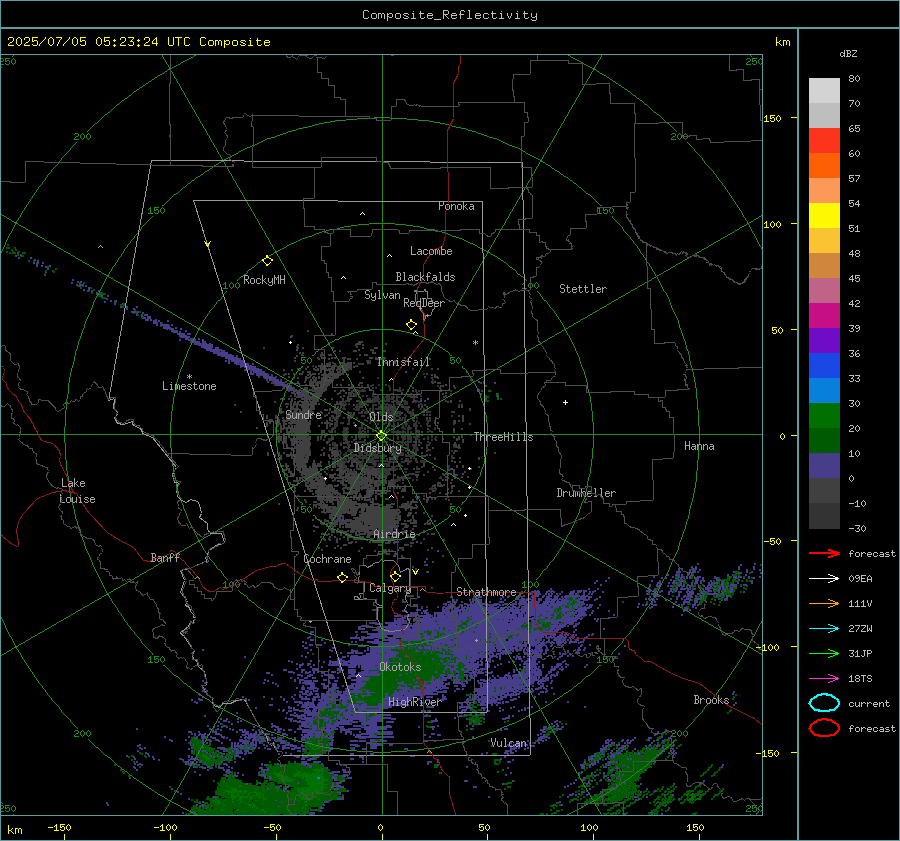Click the Stettler label

(x=583, y=289)
